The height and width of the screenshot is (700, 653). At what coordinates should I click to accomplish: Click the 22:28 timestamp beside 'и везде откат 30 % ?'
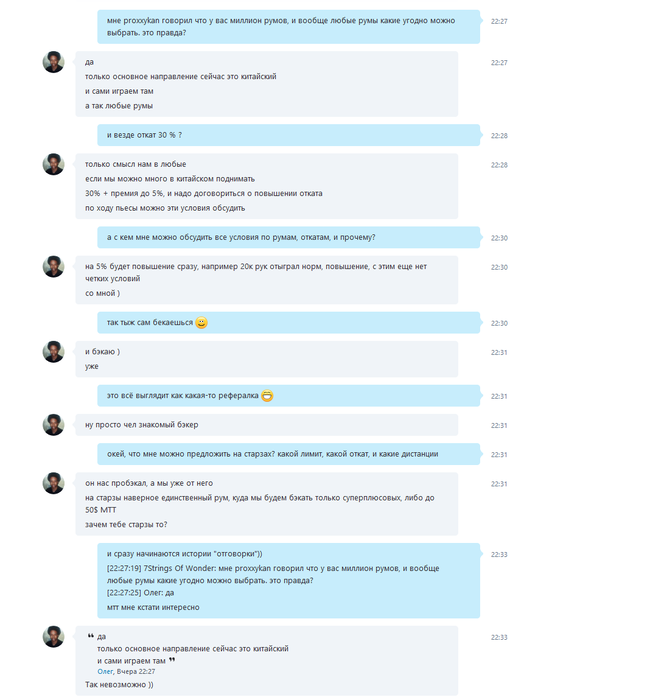tap(499, 136)
